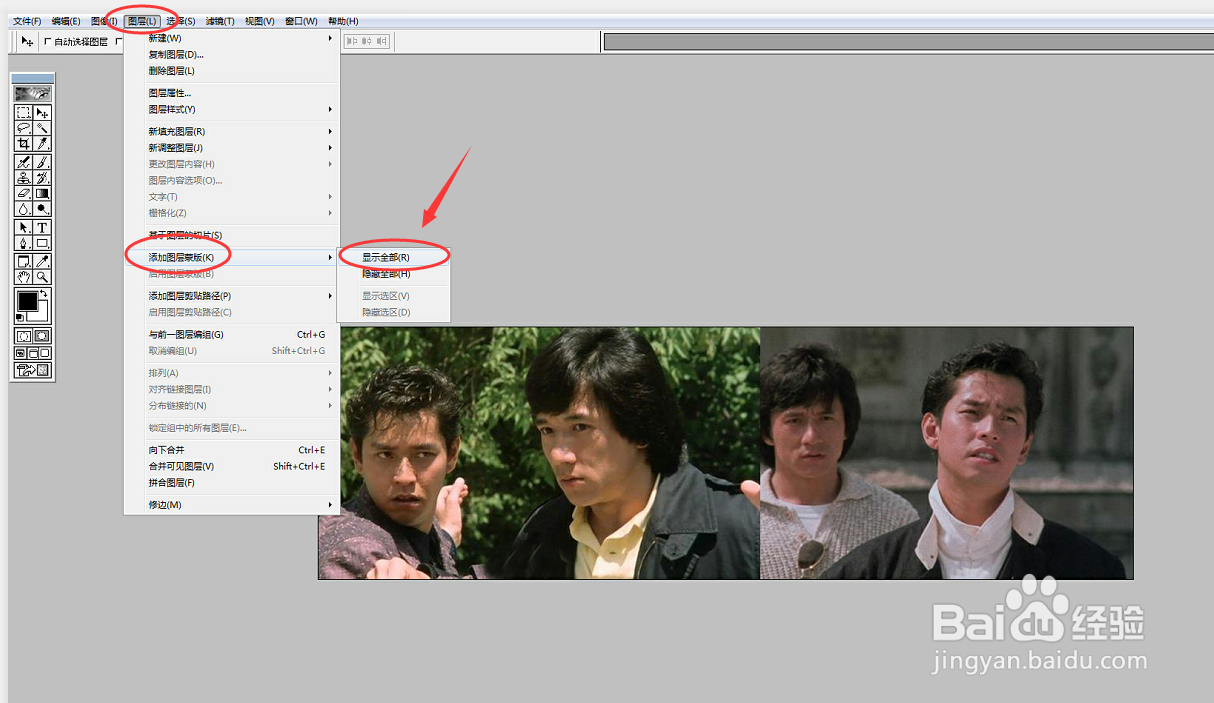
Task: Select the History Brush tool
Action: coord(43,177)
